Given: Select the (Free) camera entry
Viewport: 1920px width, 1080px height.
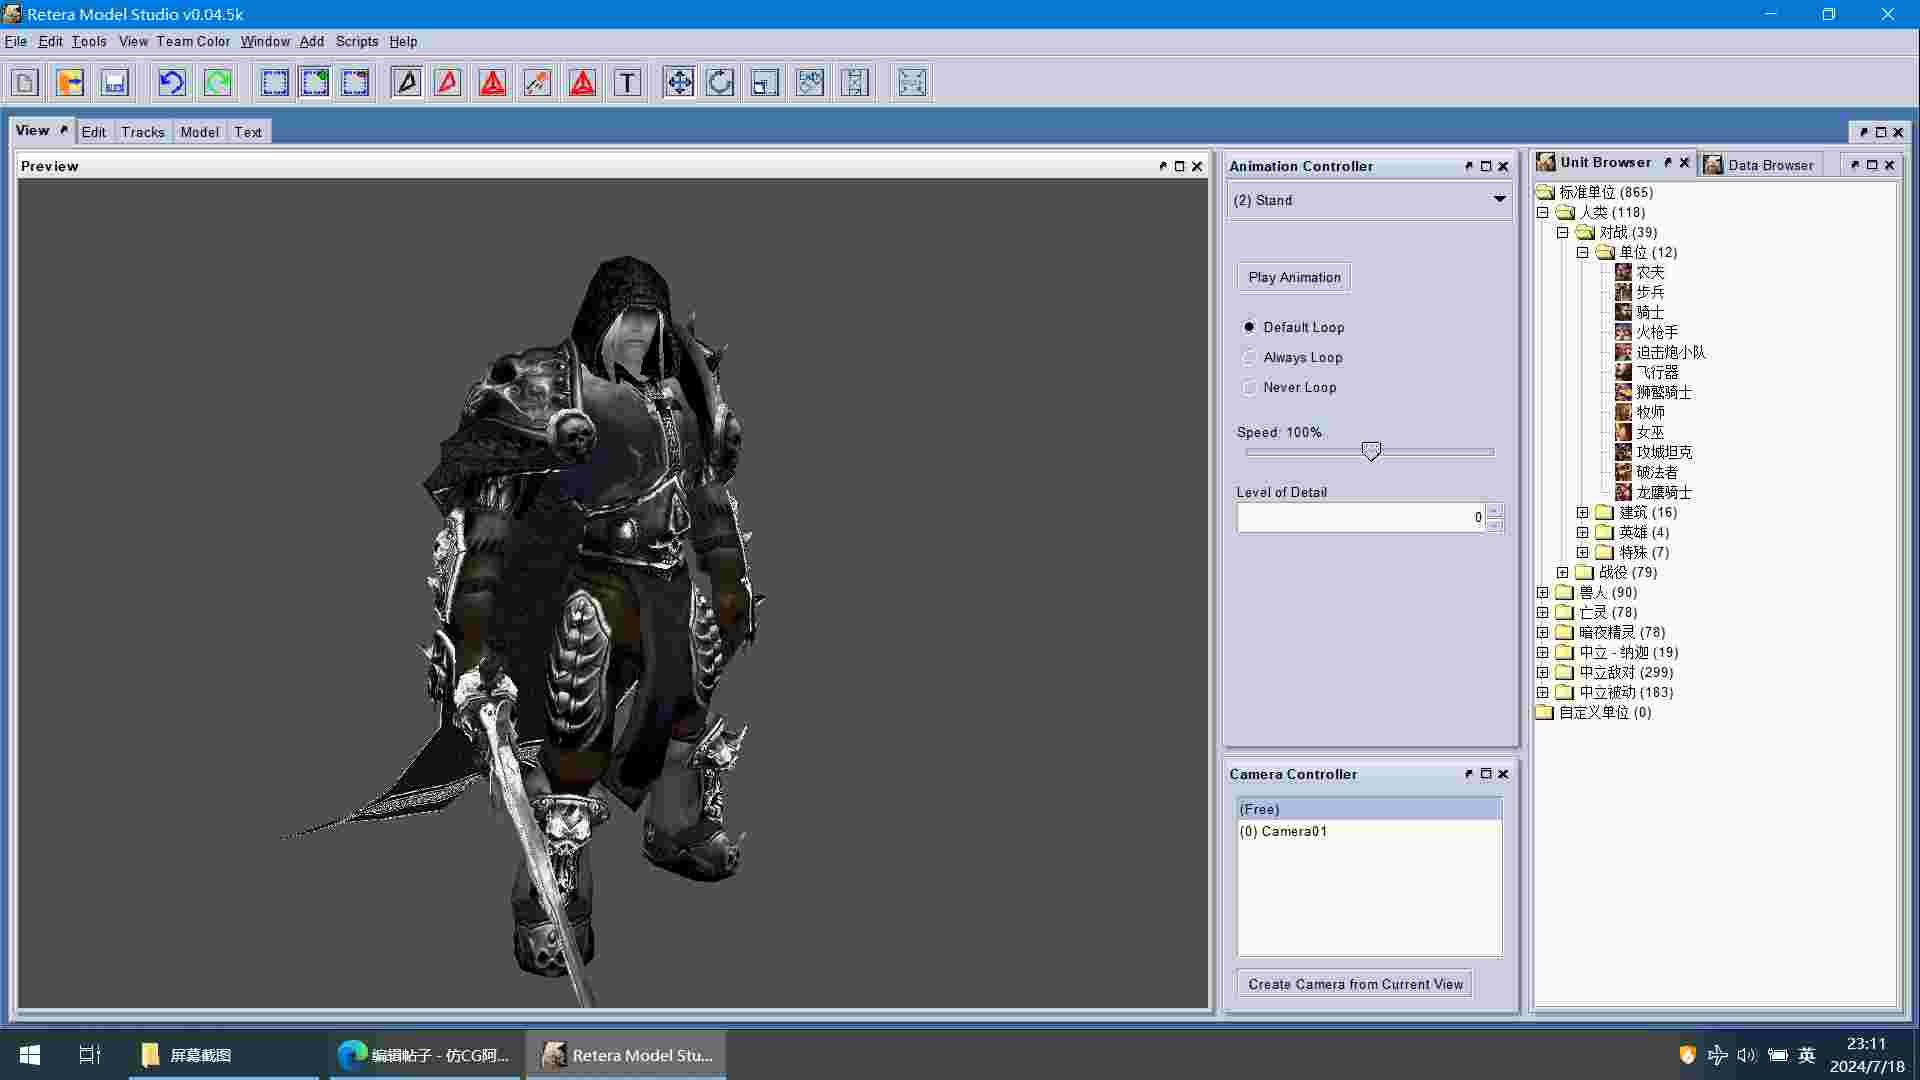Looking at the screenshot, I should point(1369,809).
